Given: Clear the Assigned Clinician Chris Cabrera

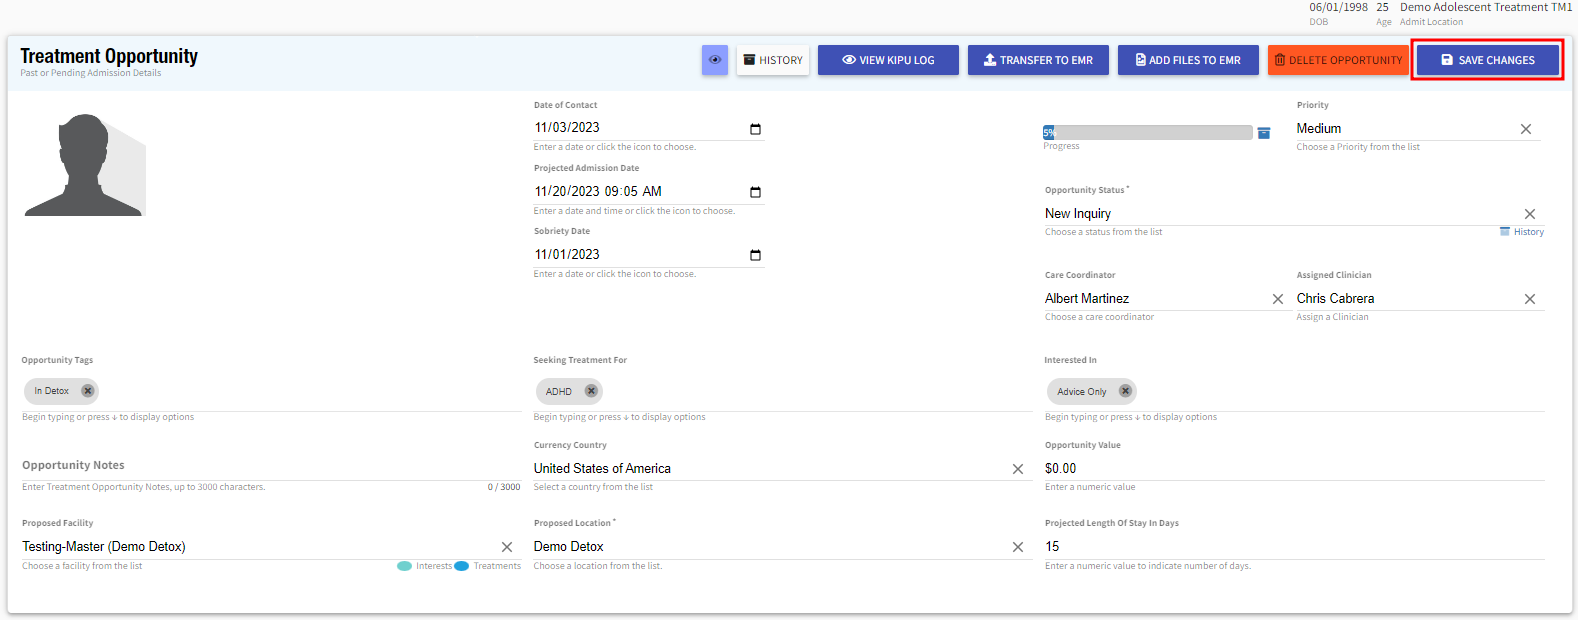Looking at the screenshot, I should [1529, 299].
